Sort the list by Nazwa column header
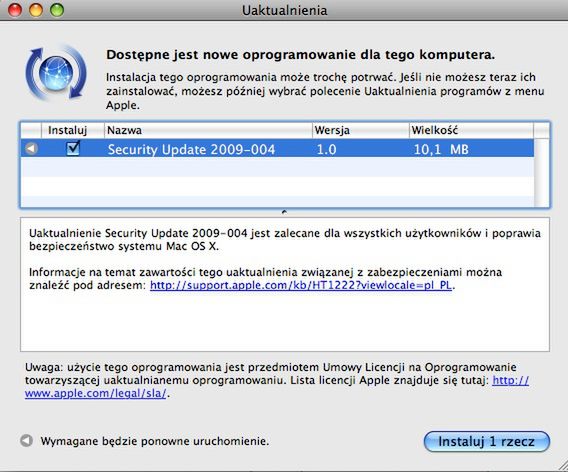Image resolution: width=568 pixels, height=472 pixels. (208, 130)
